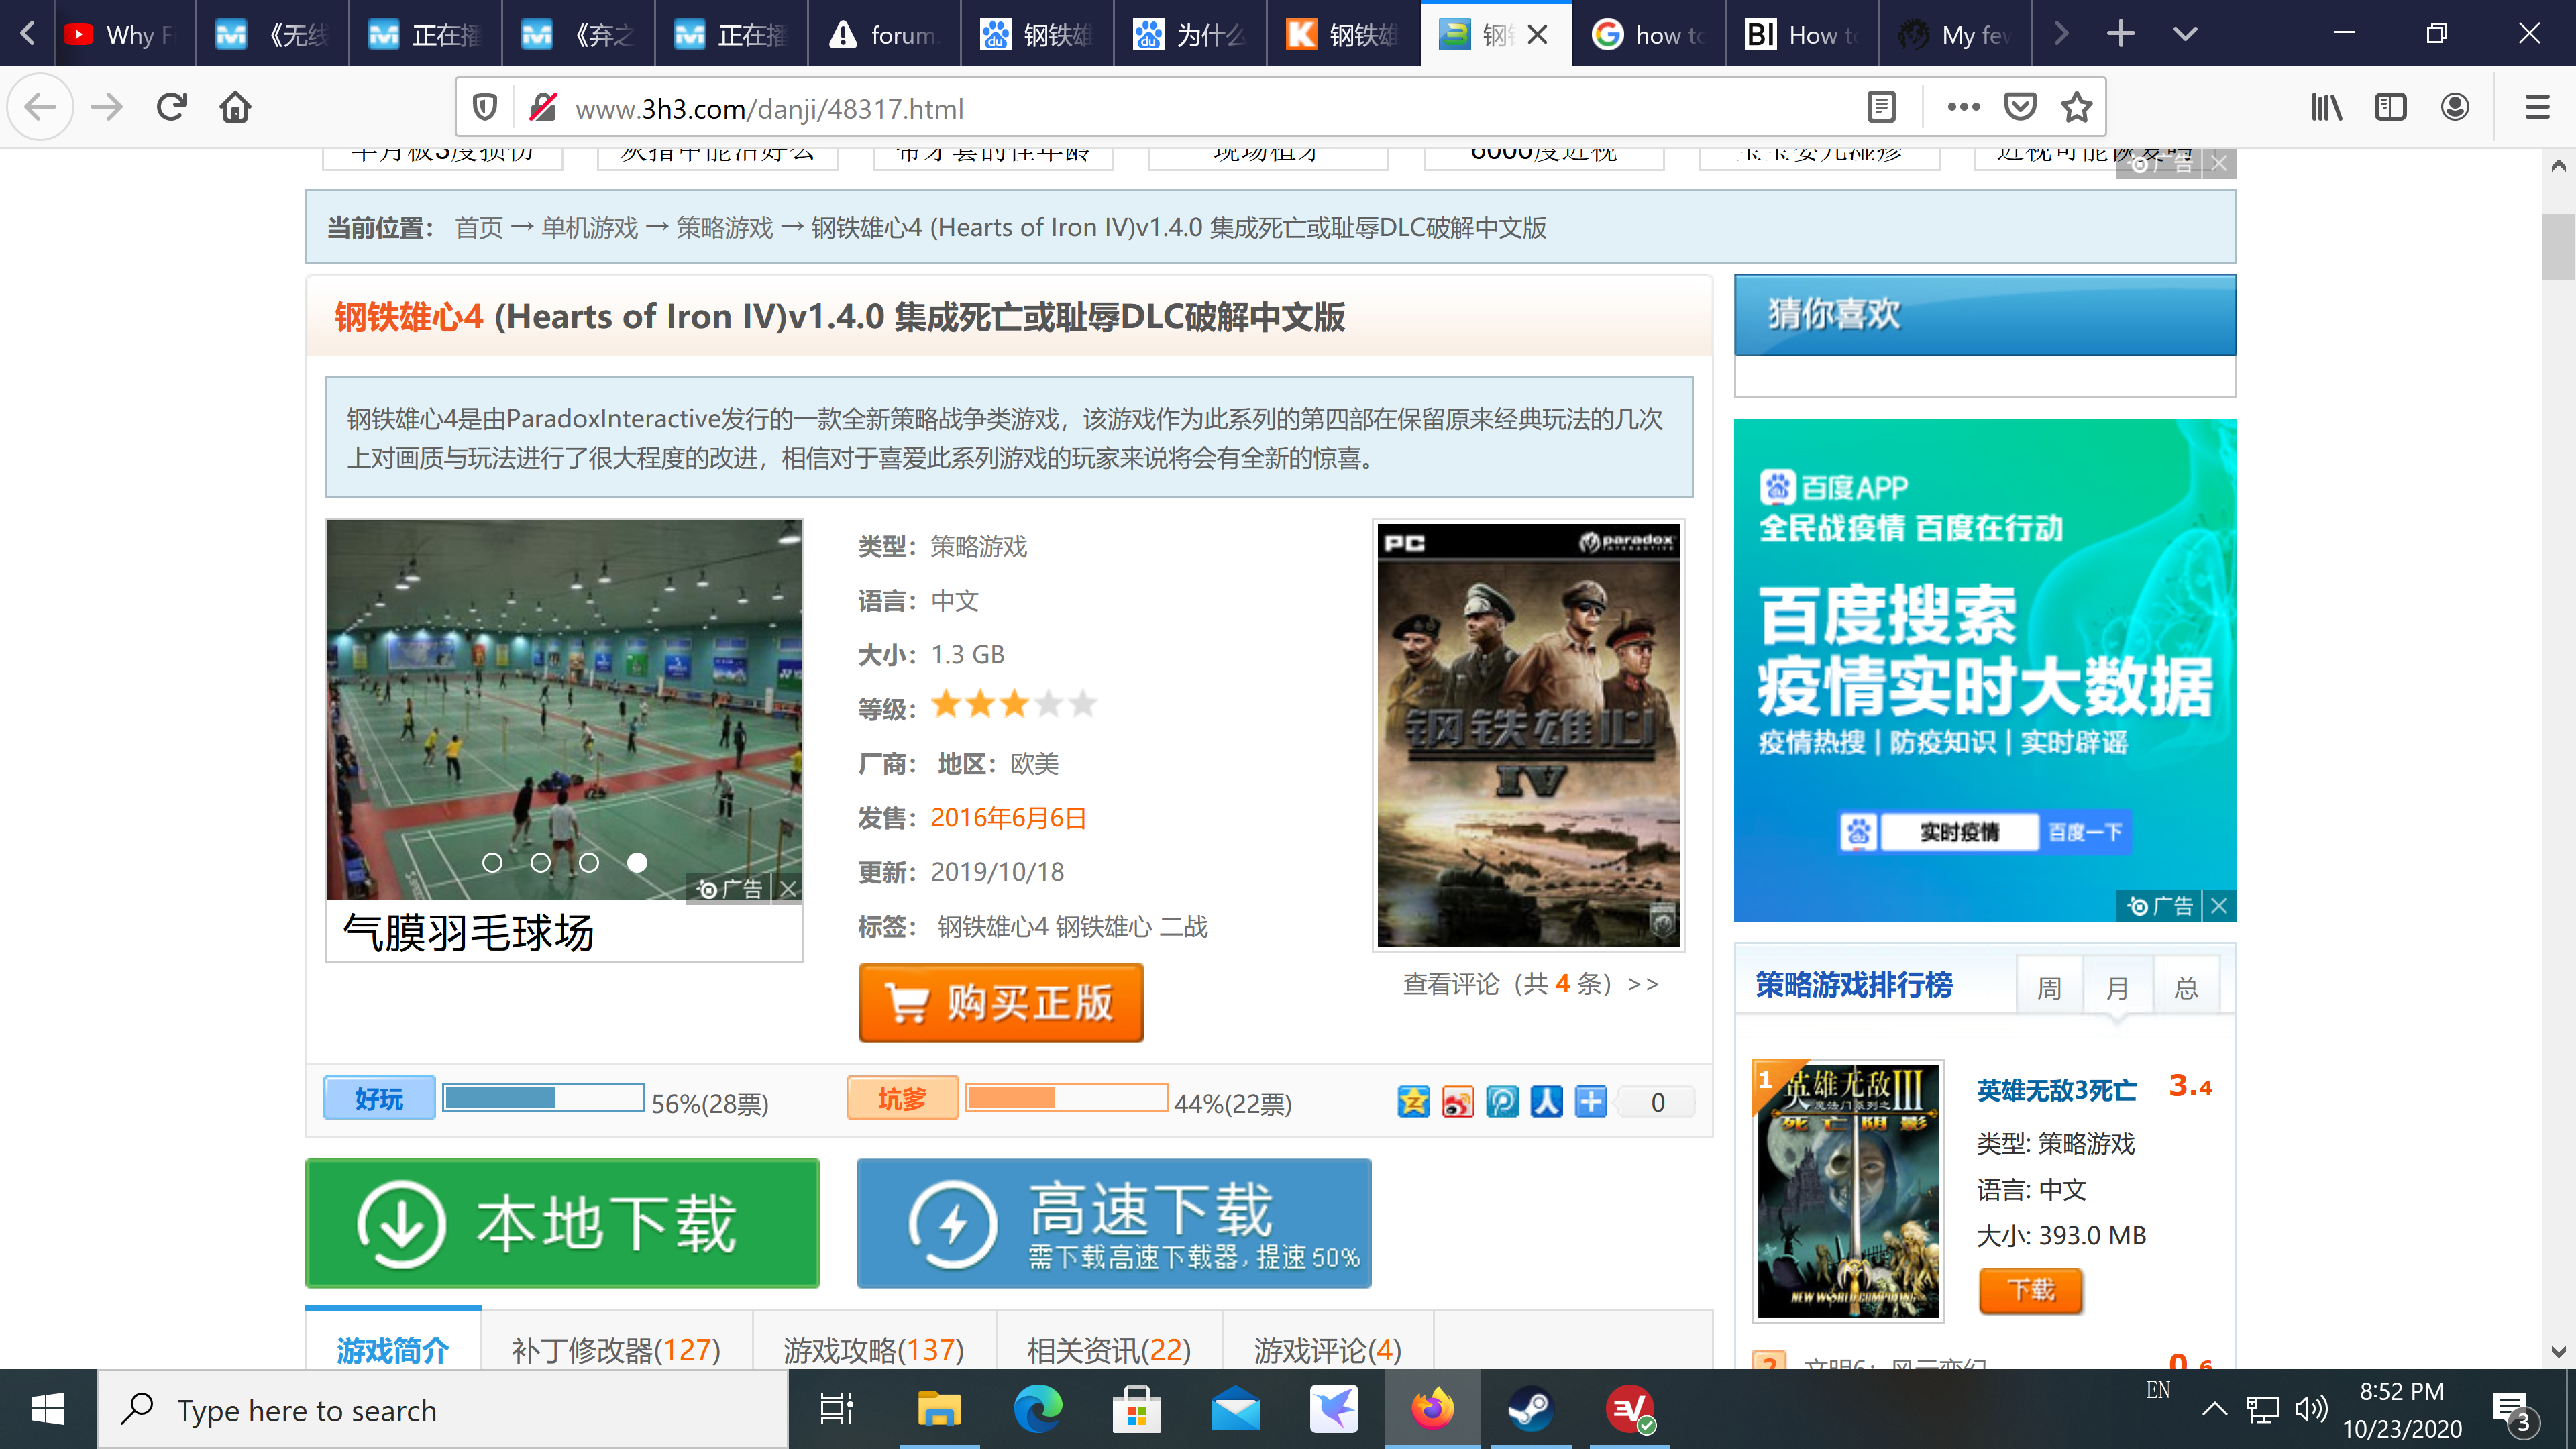Select the fourth carousel dot on ad

(637, 862)
